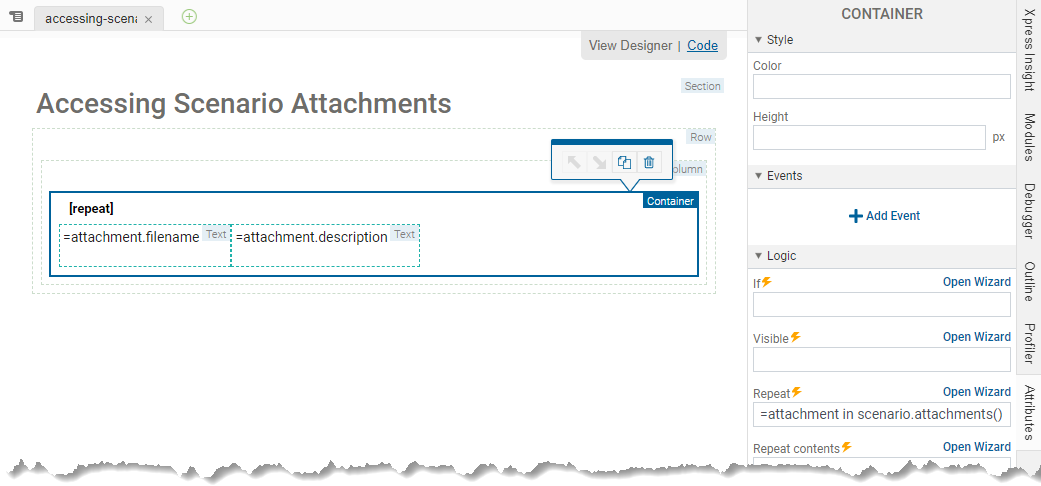Duplicate the selected container
Viewport: 1041px width, 486px height.
coord(624,163)
